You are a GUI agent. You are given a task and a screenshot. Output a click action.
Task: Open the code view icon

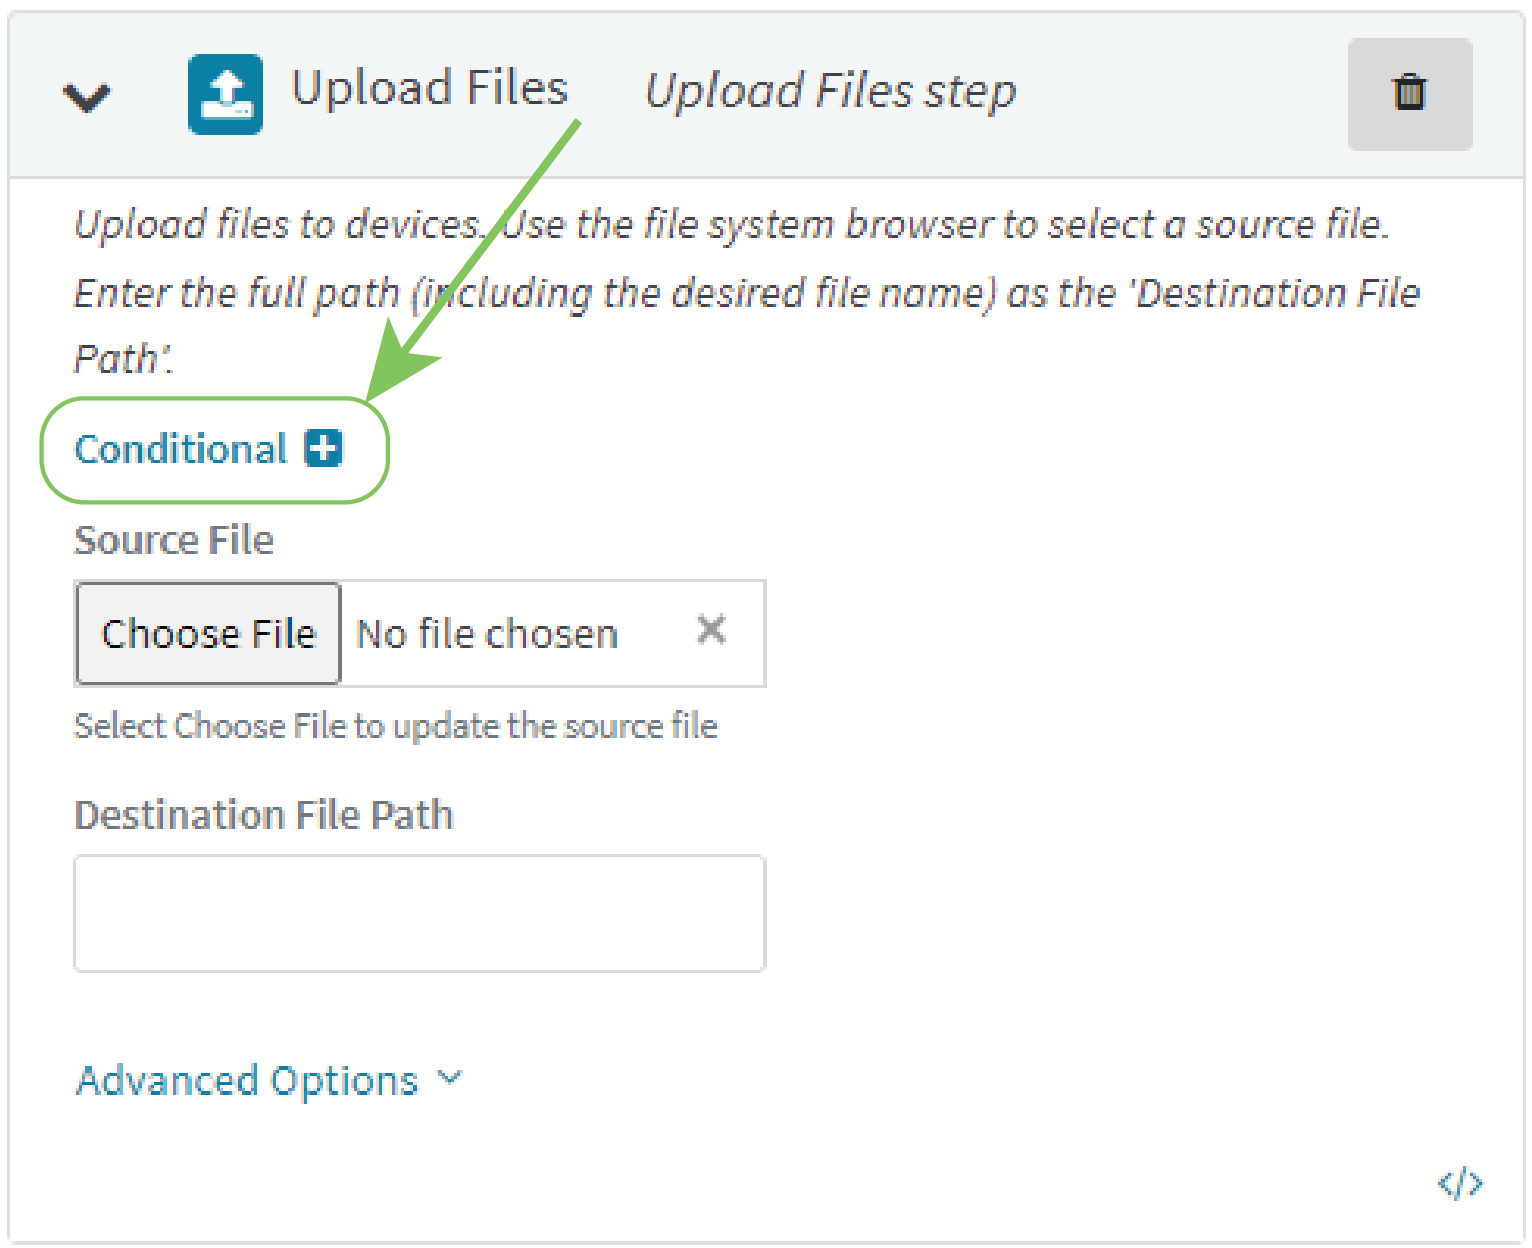(1459, 1183)
